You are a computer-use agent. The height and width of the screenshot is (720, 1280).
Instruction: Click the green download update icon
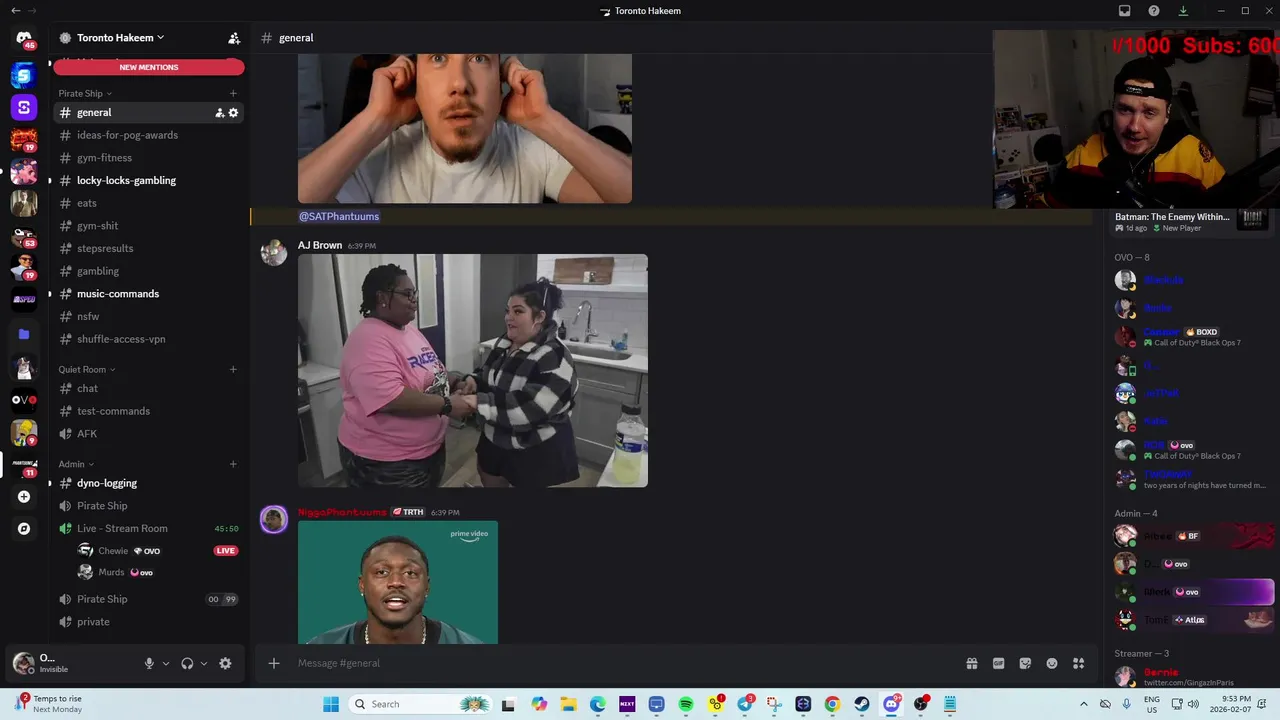1183,11
